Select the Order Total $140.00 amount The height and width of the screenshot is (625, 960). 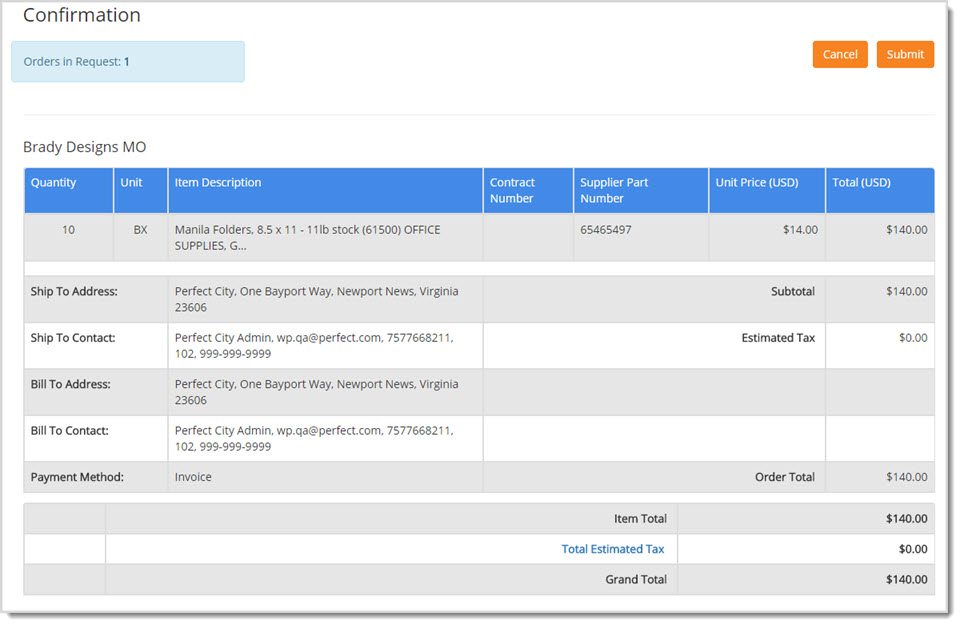(906, 477)
